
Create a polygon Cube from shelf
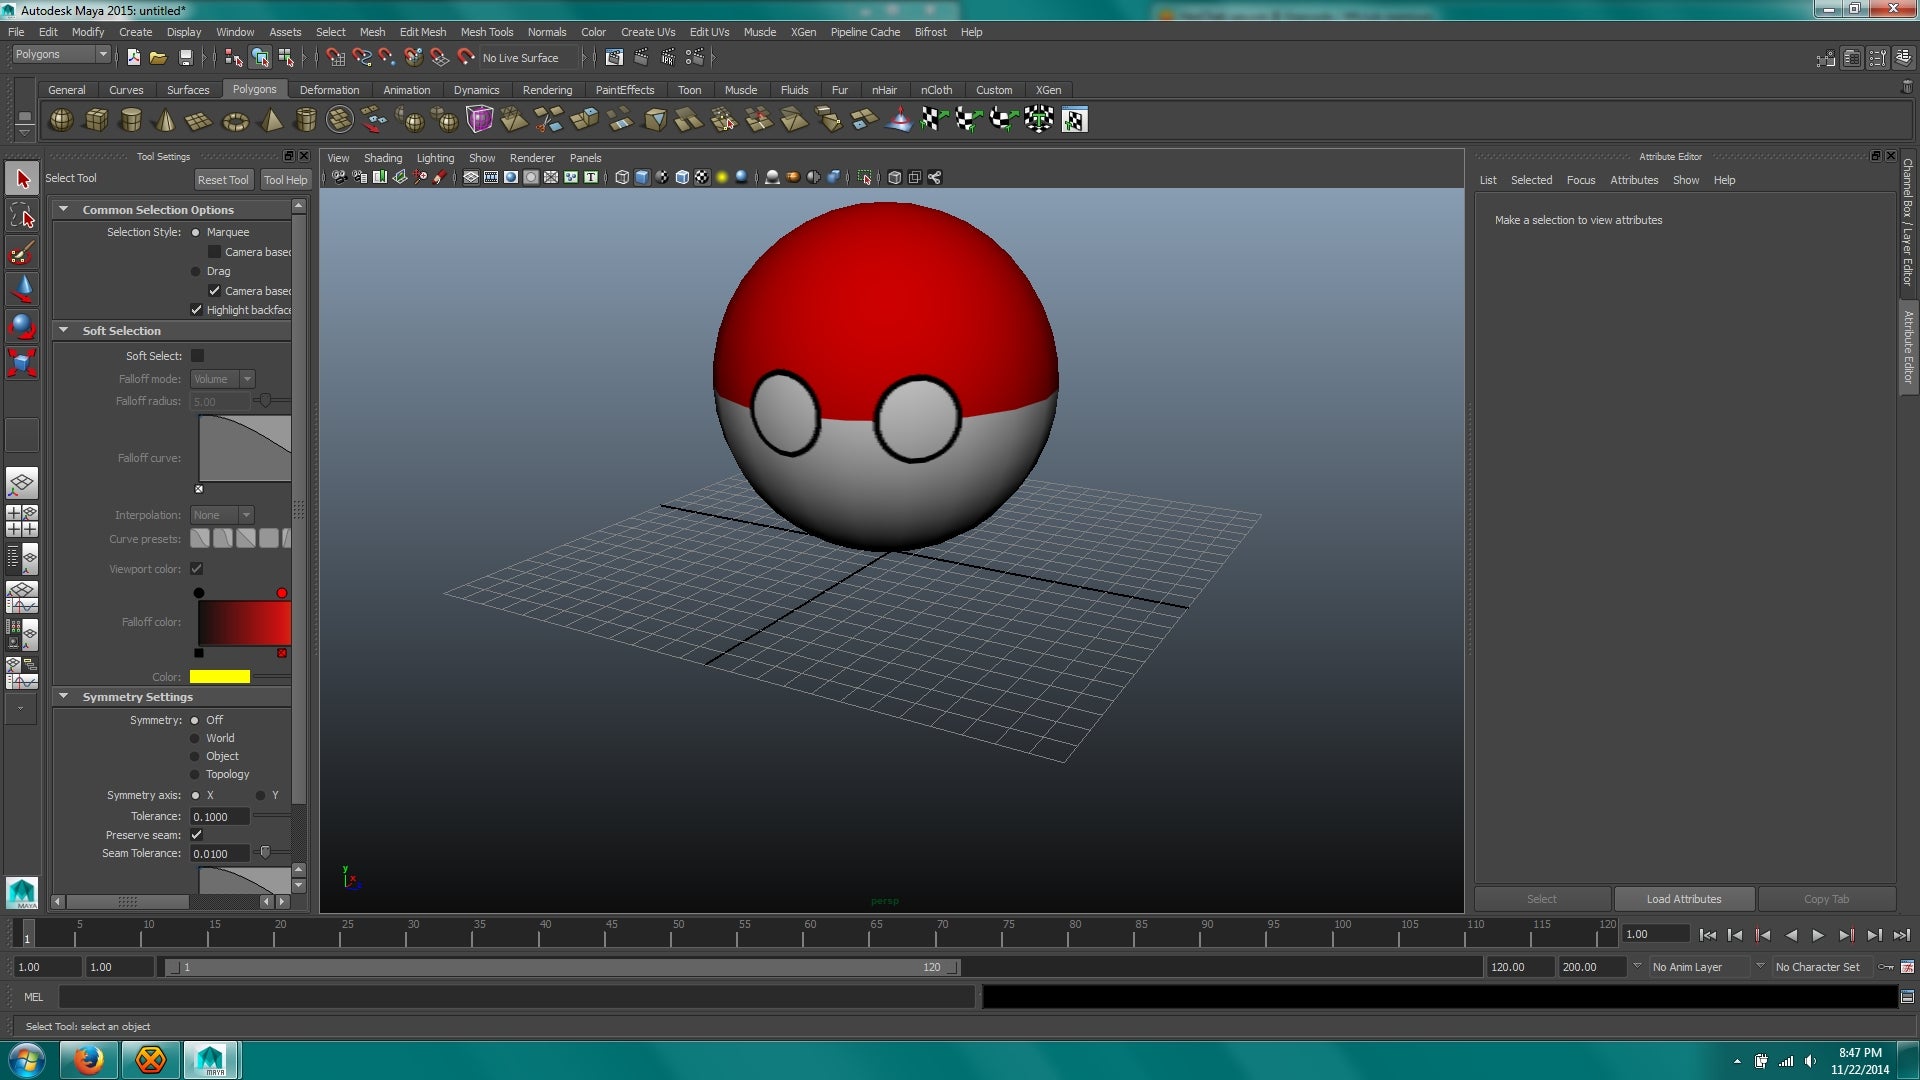point(96,120)
